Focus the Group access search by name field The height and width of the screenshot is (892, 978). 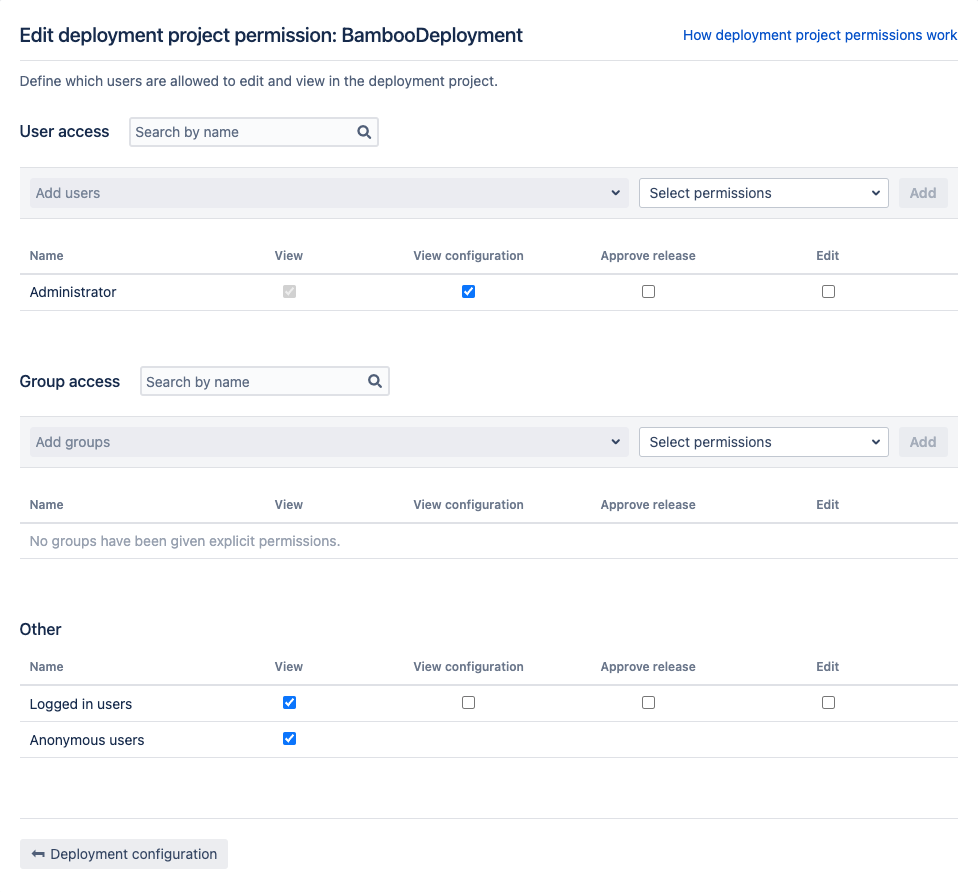264,381
